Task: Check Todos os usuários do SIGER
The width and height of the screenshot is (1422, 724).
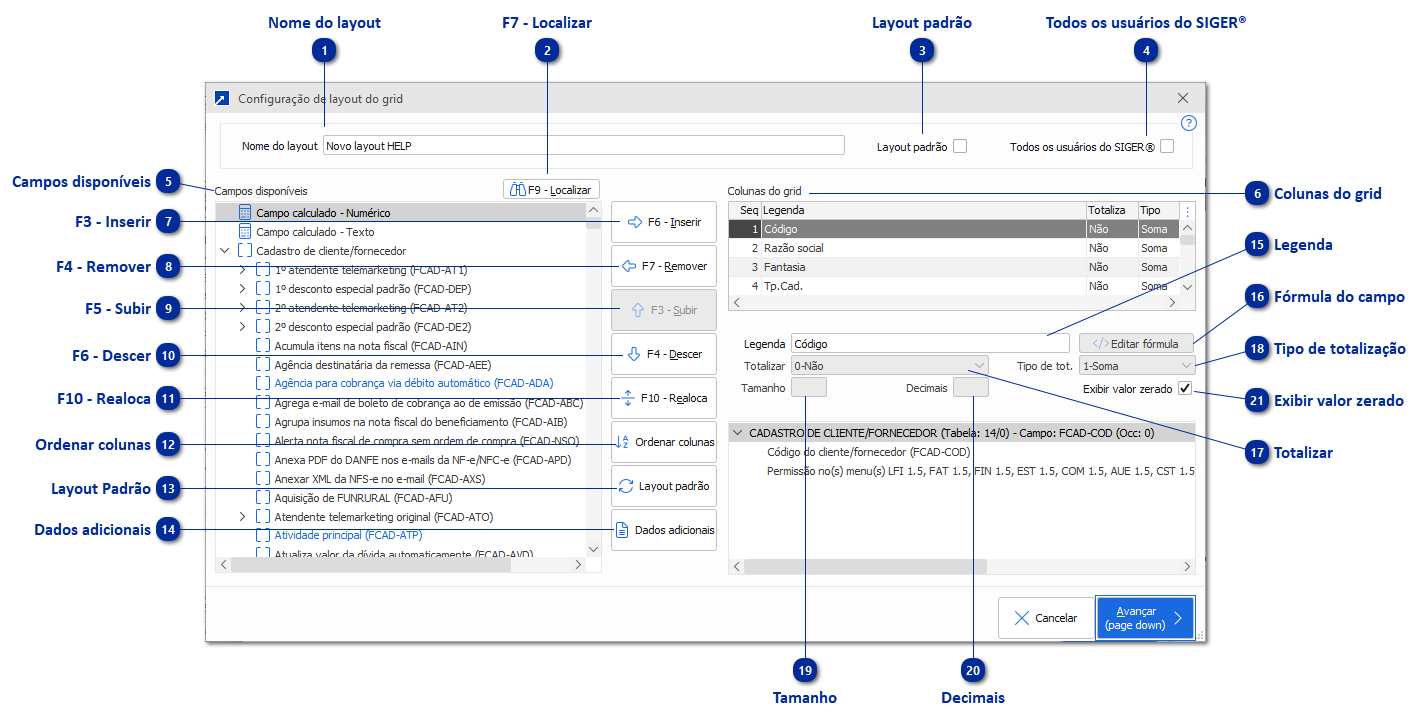Action: pyautogui.click(x=1166, y=144)
